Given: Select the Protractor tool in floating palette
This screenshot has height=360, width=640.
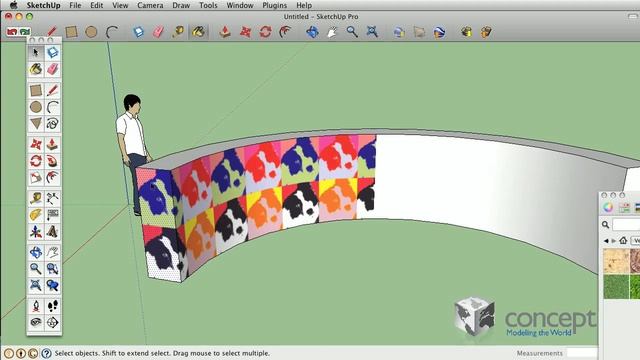Looking at the screenshot, I should (x=36, y=215).
